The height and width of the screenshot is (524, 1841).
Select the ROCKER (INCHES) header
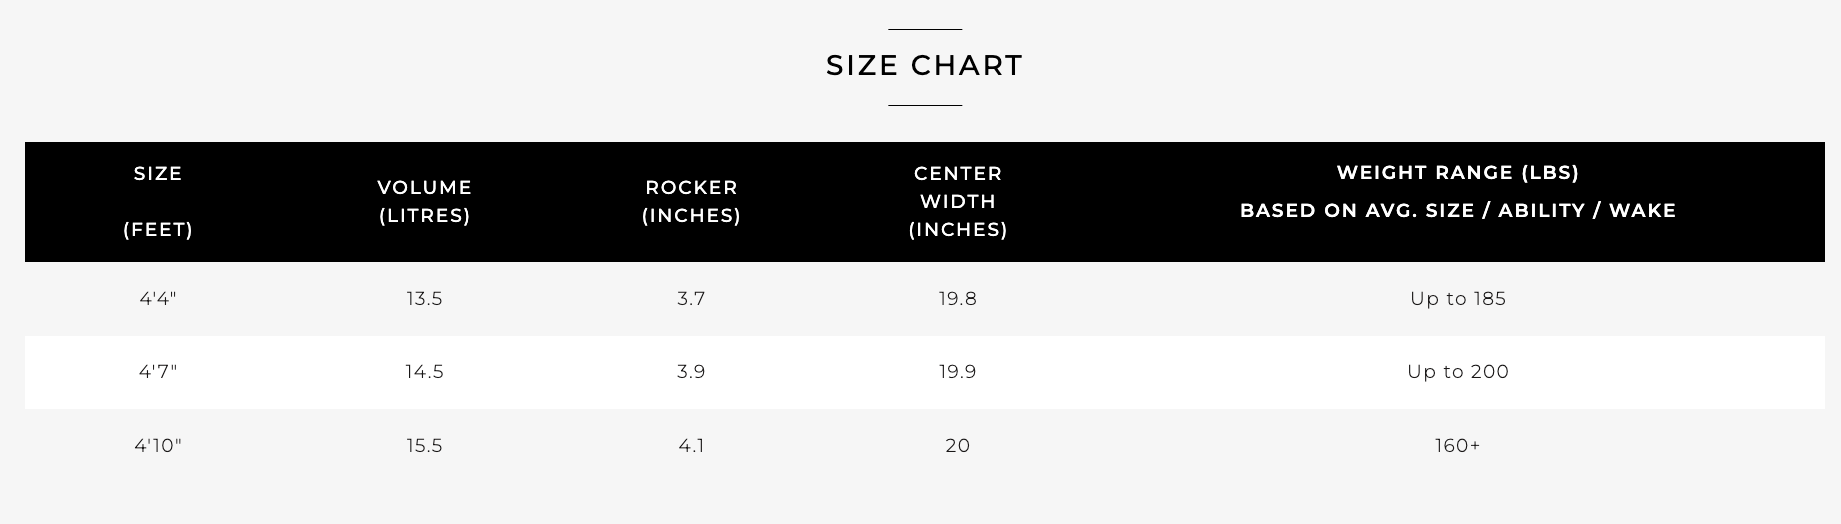coord(691,201)
